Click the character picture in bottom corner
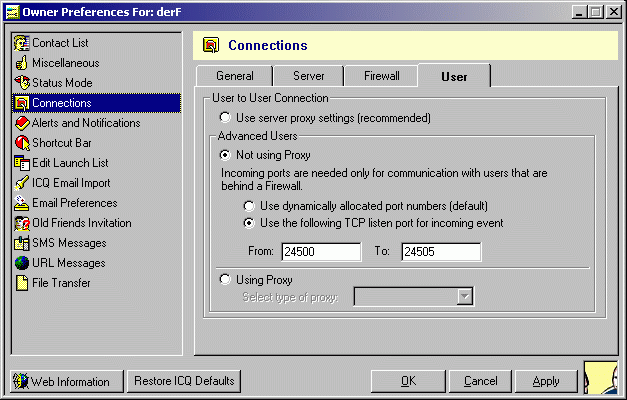Viewport: 627px width, 400px height. (601, 377)
